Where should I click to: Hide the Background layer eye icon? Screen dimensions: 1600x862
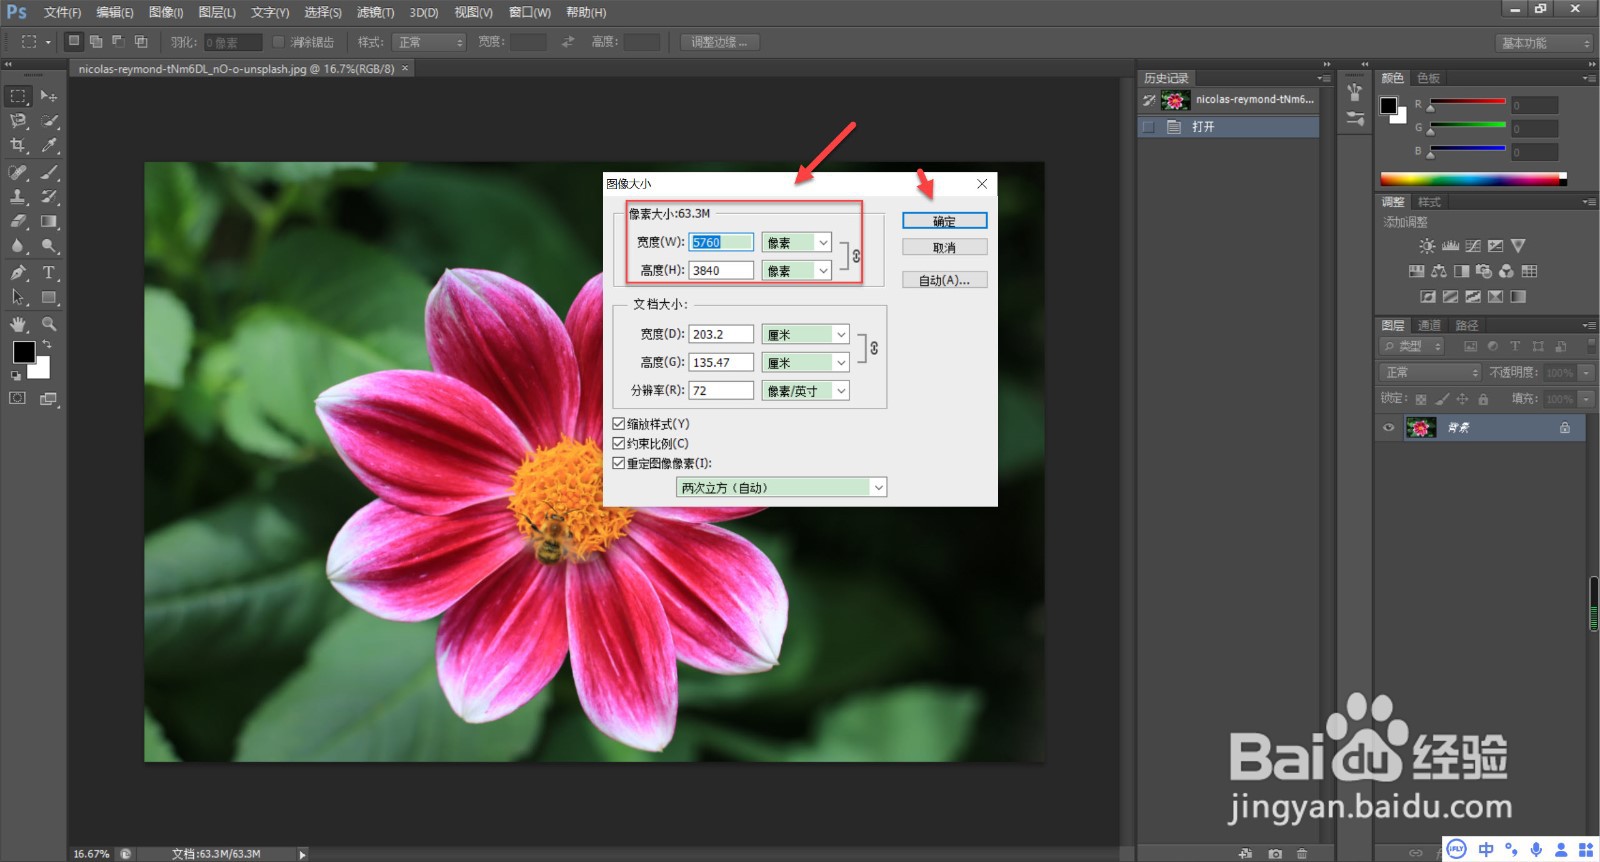click(1388, 428)
